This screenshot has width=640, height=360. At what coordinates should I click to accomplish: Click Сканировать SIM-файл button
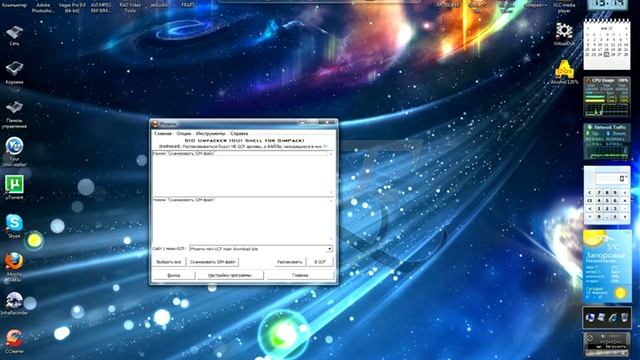click(x=213, y=262)
